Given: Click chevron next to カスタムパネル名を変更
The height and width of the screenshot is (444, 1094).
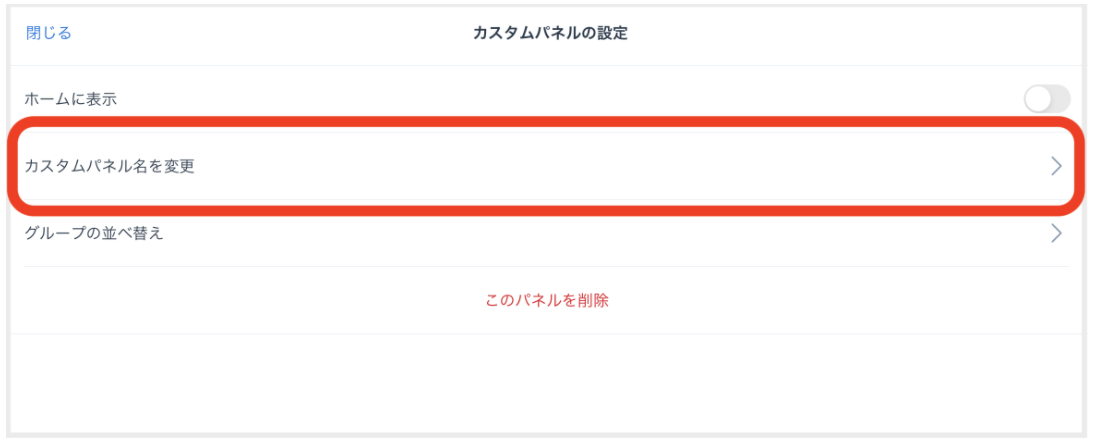Looking at the screenshot, I should tap(1056, 166).
